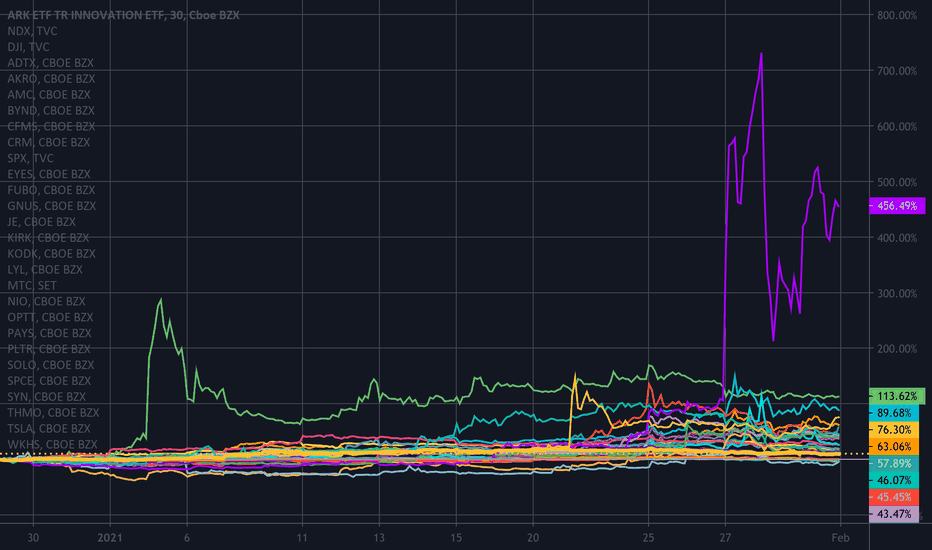Click the 20 date label on time axis
The image size is (932, 550).
click(x=533, y=538)
